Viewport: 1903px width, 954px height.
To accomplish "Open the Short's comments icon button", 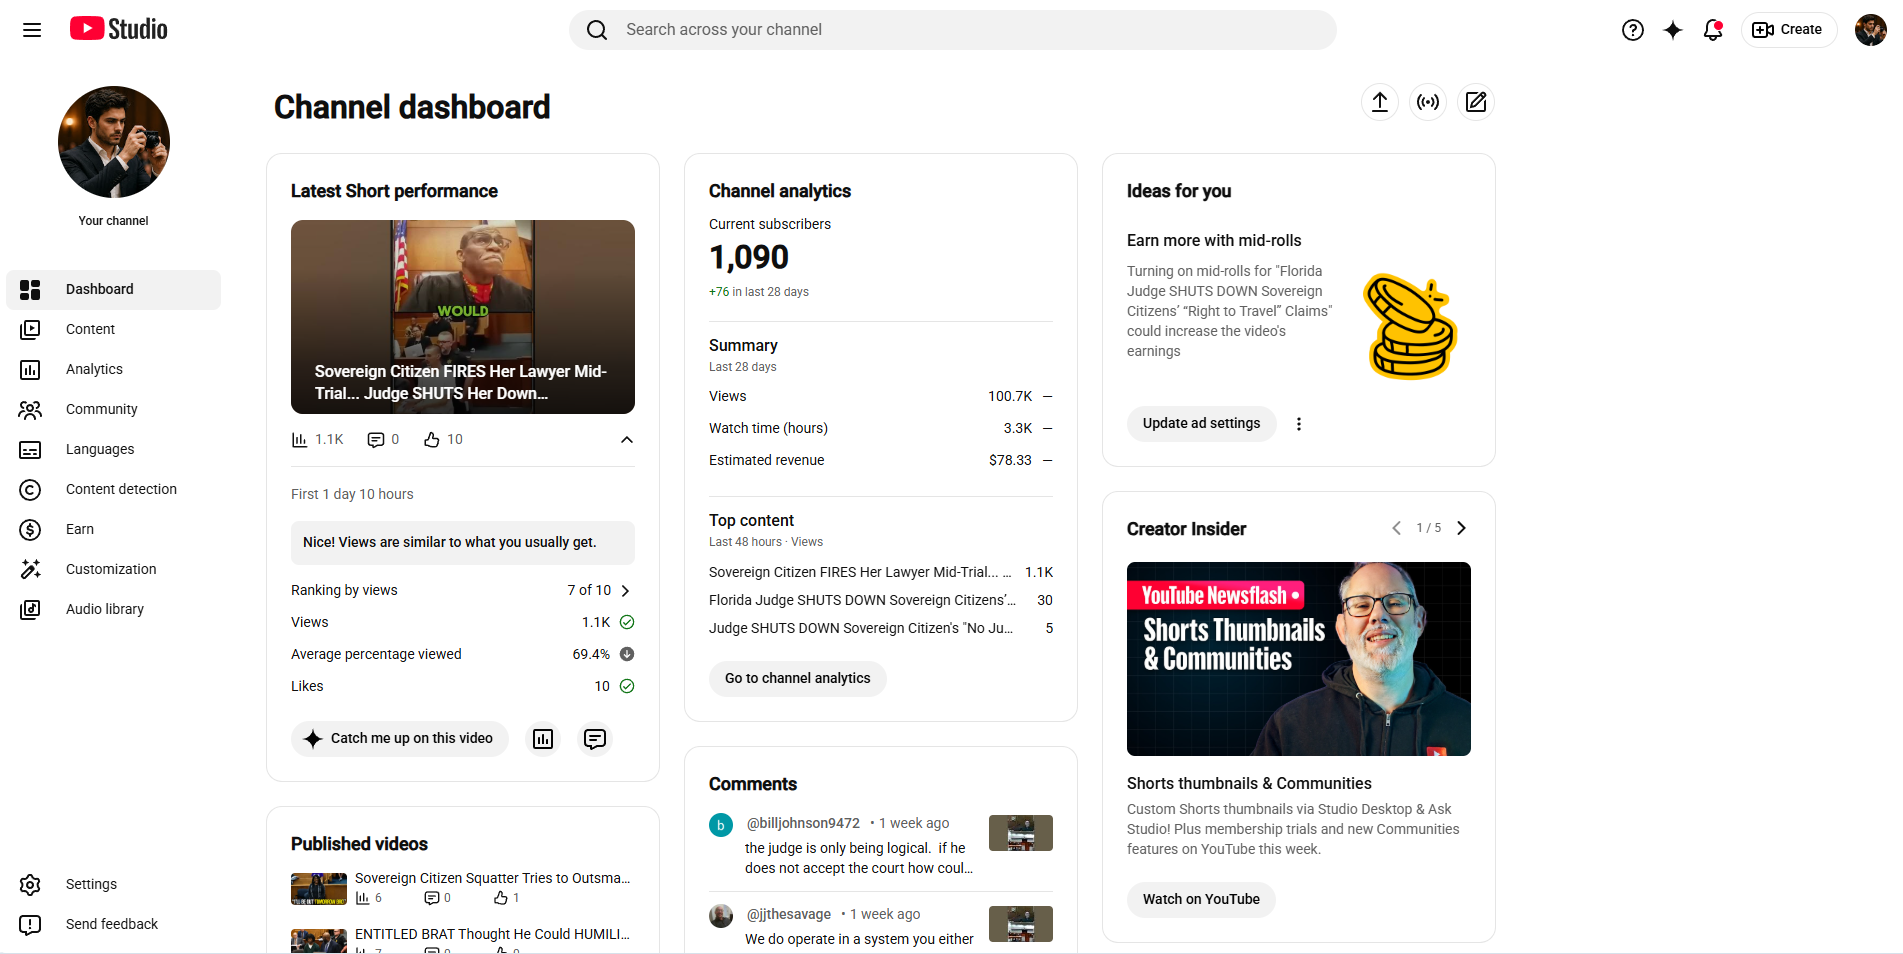I will point(595,739).
